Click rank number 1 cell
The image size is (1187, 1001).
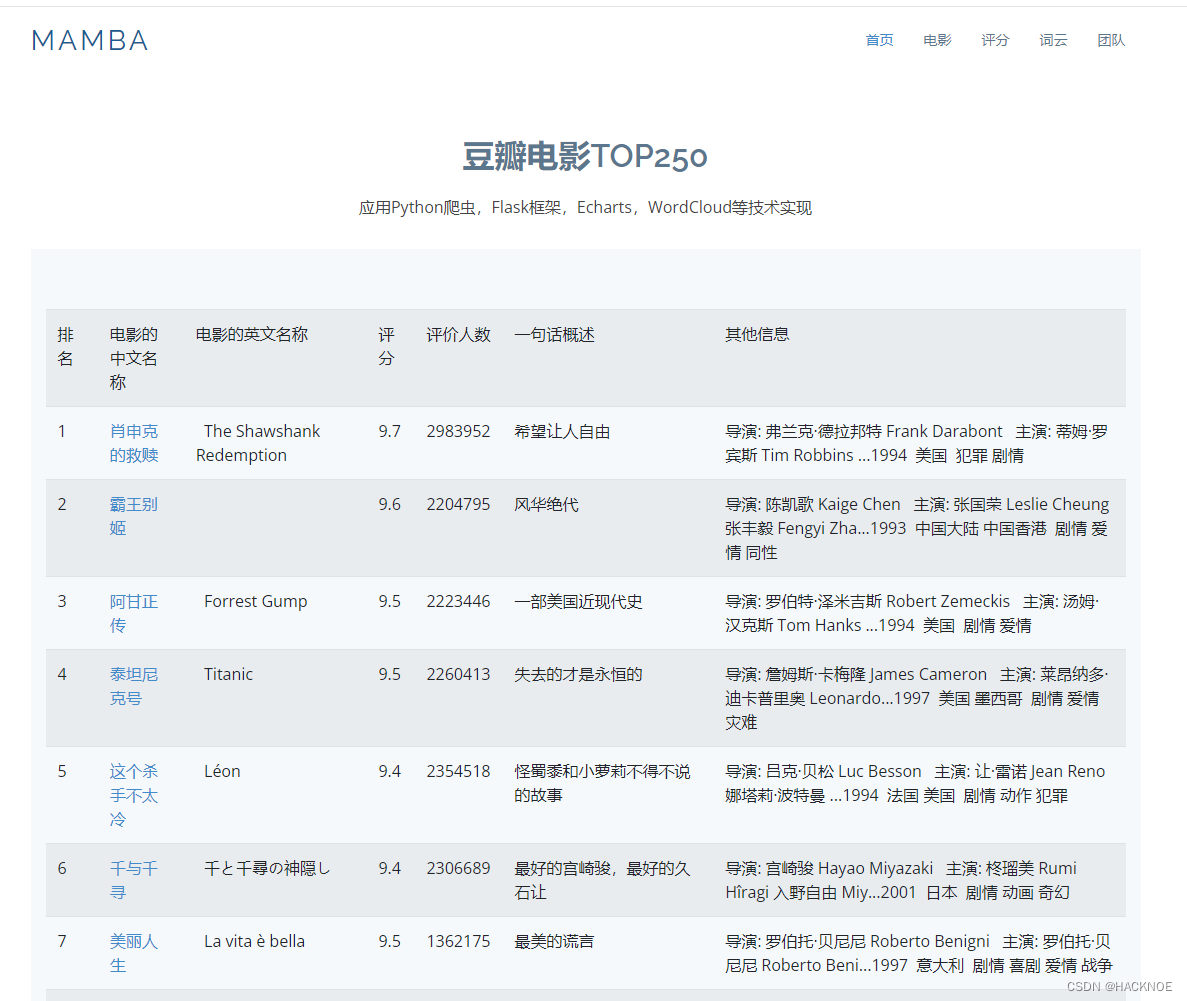click(61, 431)
